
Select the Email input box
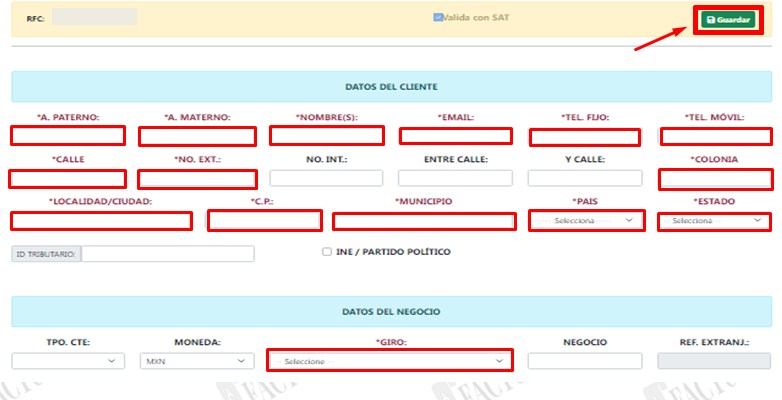pos(456,136)
